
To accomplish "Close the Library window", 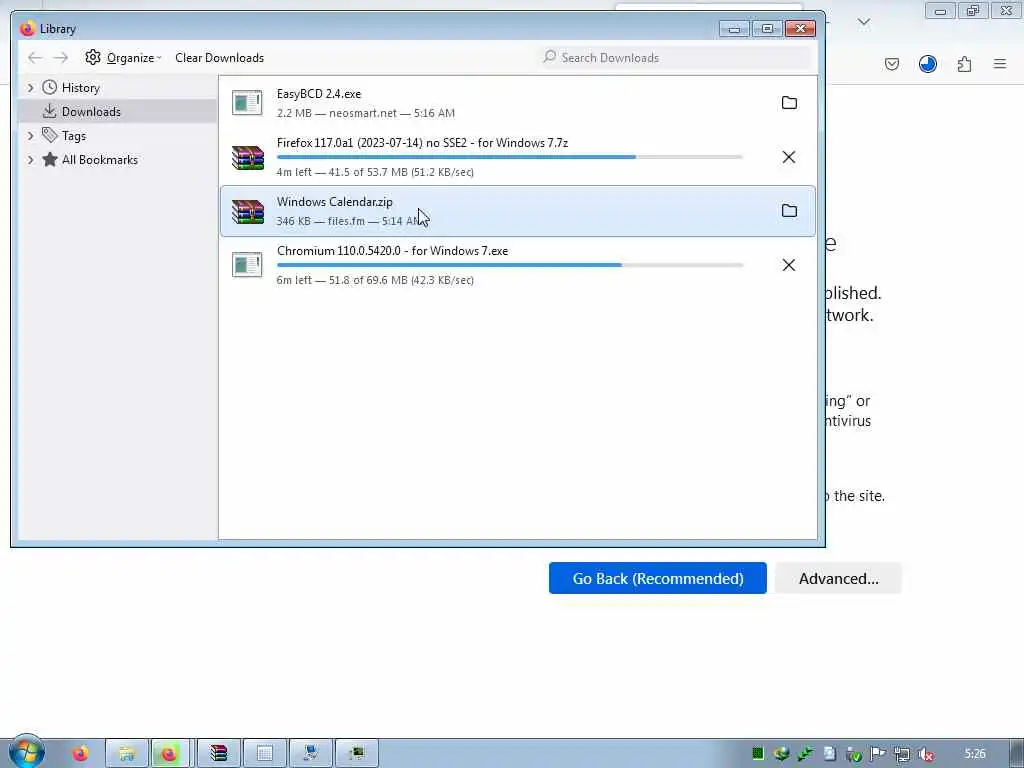I will 800,29.
